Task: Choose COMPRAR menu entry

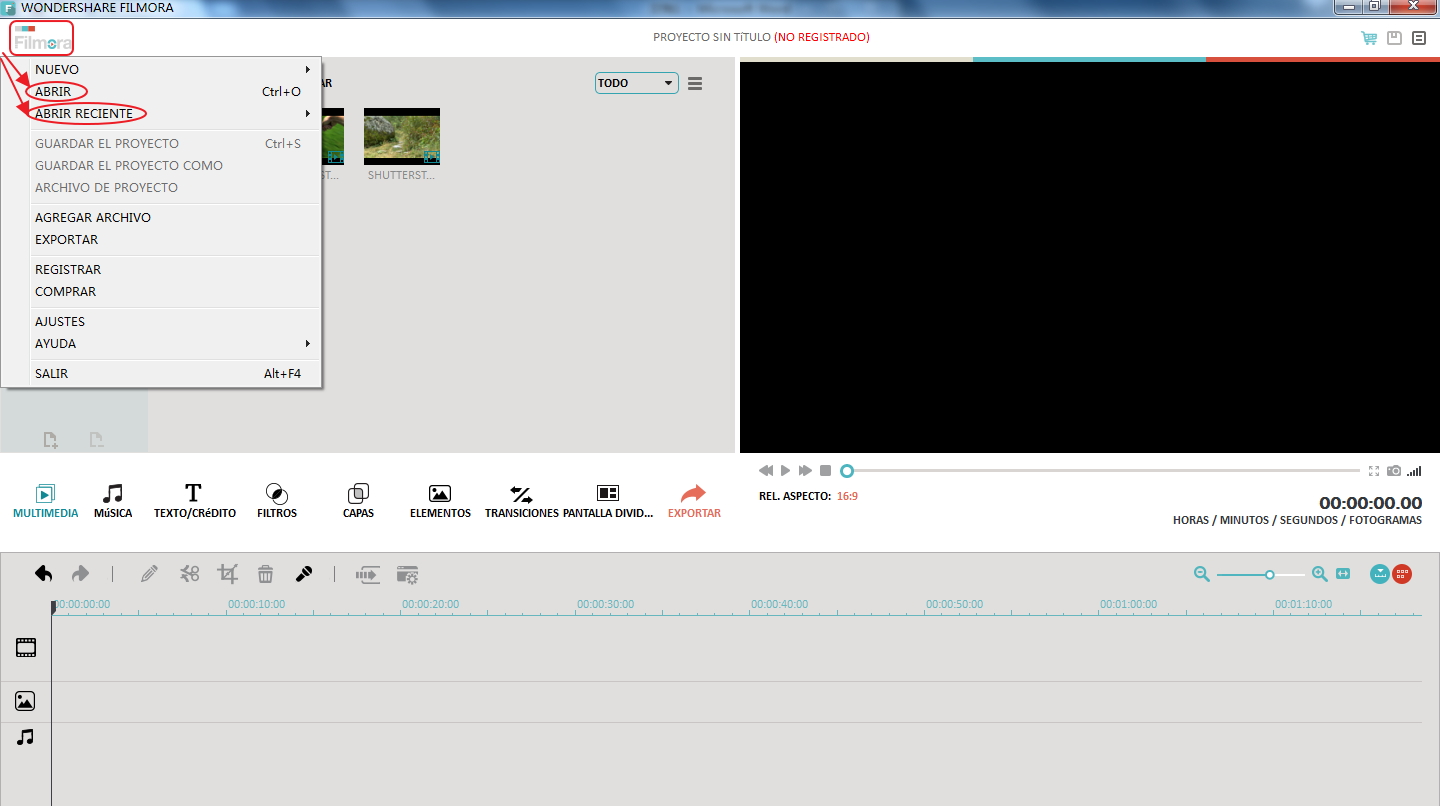Action: point(161,291)
